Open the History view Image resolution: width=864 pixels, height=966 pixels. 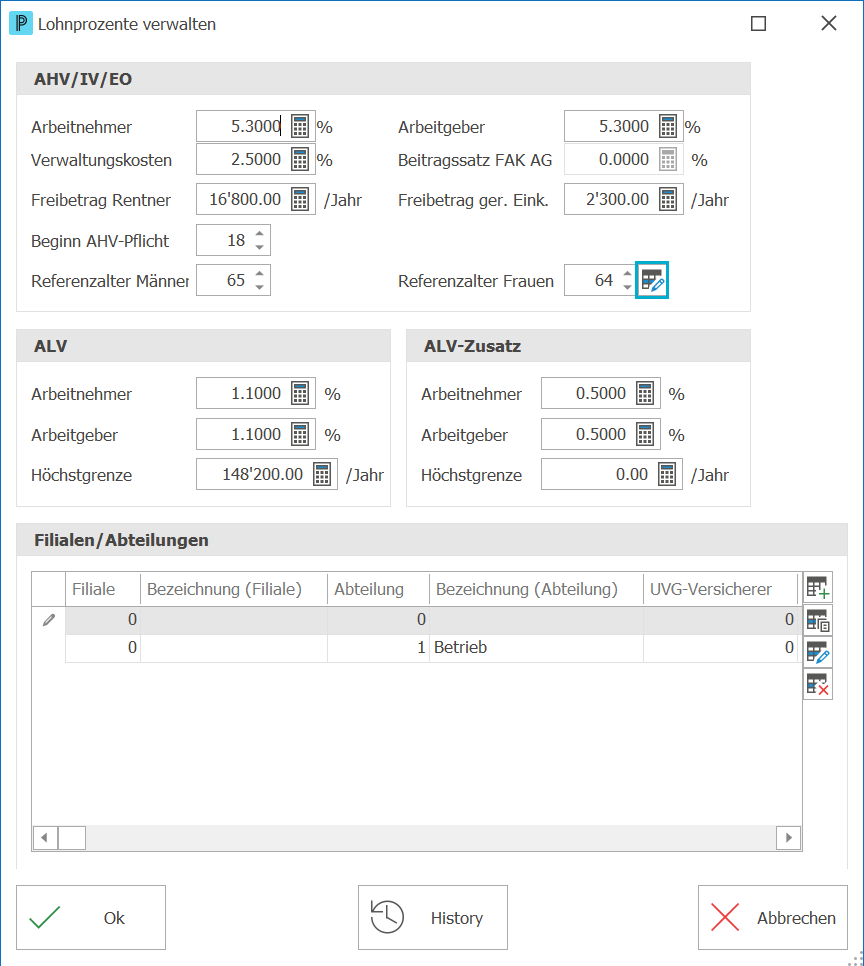(x=433, y=917)
